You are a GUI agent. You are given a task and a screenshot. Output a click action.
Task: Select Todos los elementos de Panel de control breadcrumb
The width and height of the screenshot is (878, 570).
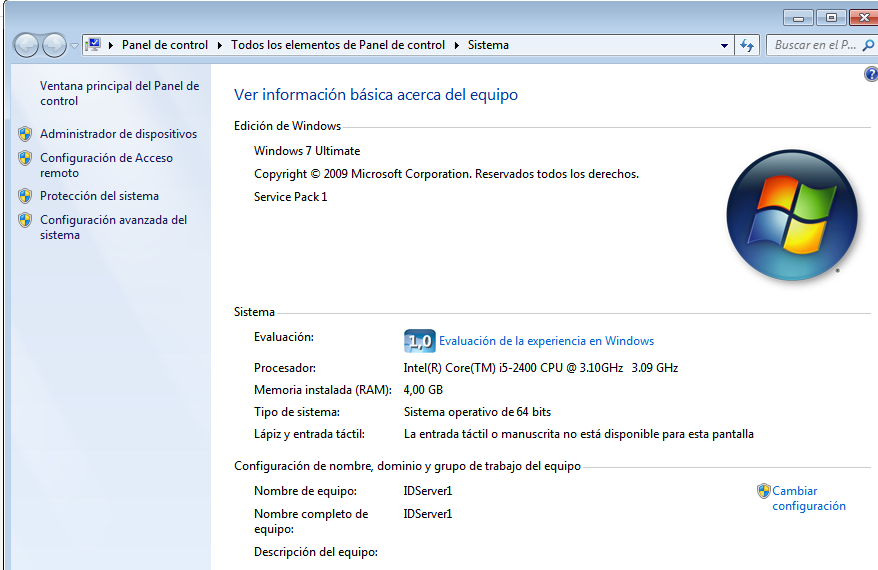(338, 45)
